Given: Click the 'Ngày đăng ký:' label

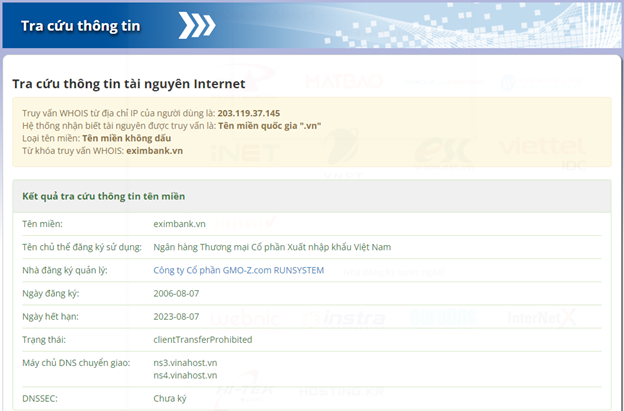Looking at the screenshot, I should pyautogui.click(x=51, y=294).
